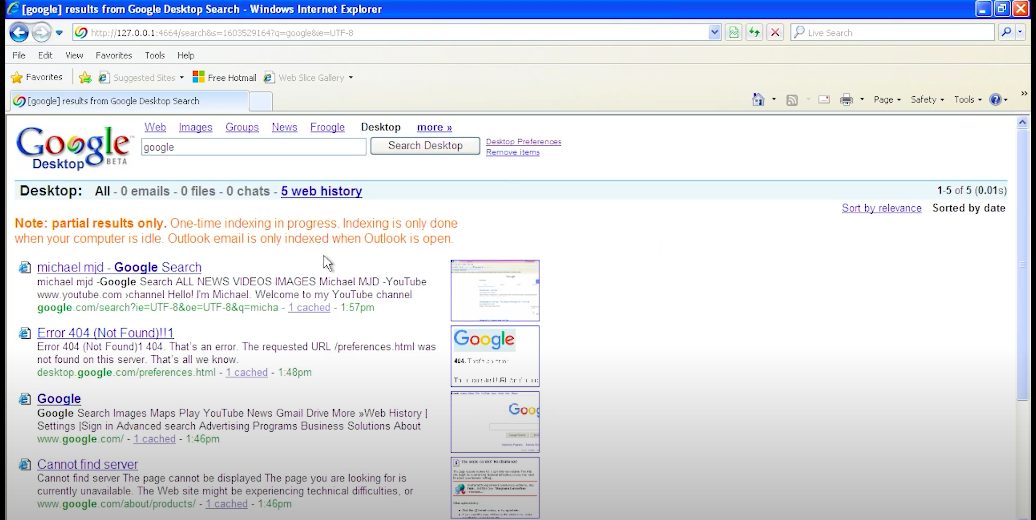
Task: Click the Google search query input field
Action: click(x=253, y=147)
